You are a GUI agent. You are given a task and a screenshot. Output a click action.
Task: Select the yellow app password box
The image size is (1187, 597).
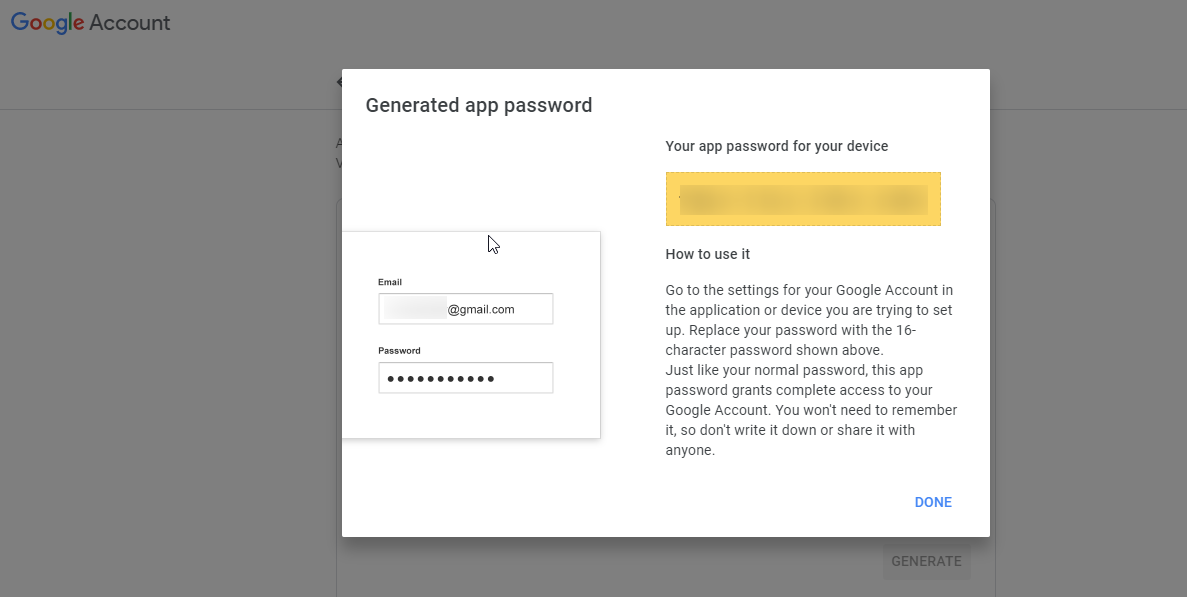pyautogui.click(x=803, y=199)
